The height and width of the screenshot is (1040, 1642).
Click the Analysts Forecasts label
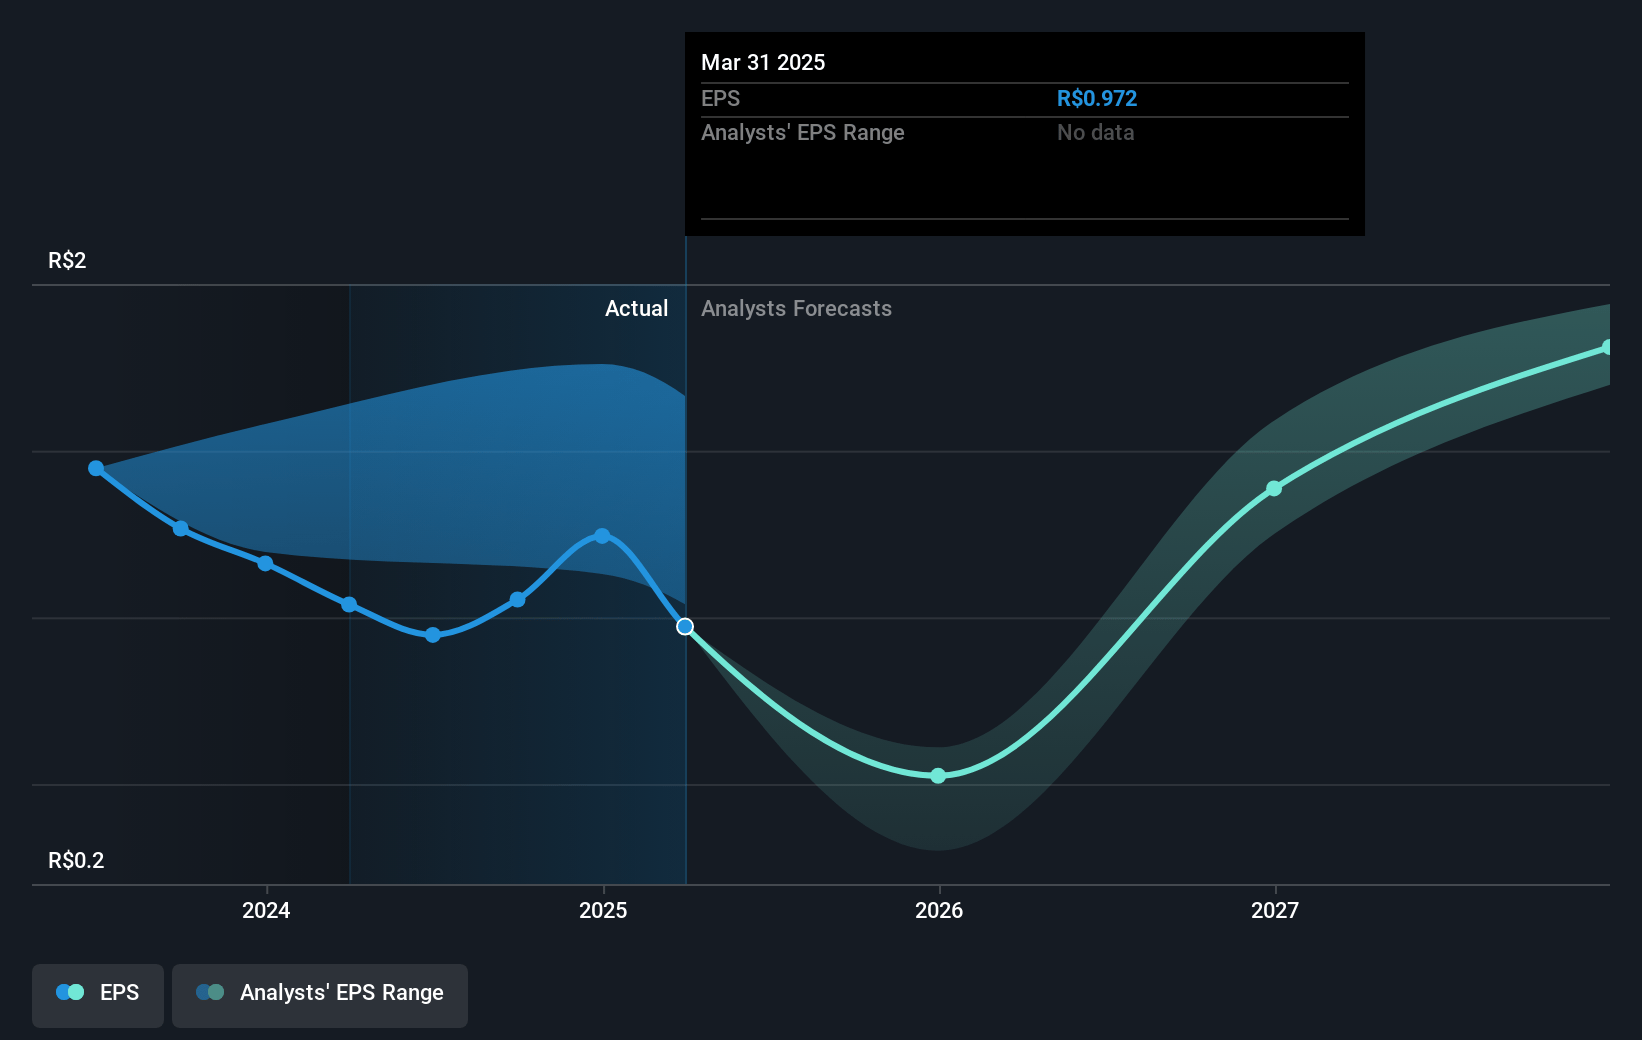point(796,309)
